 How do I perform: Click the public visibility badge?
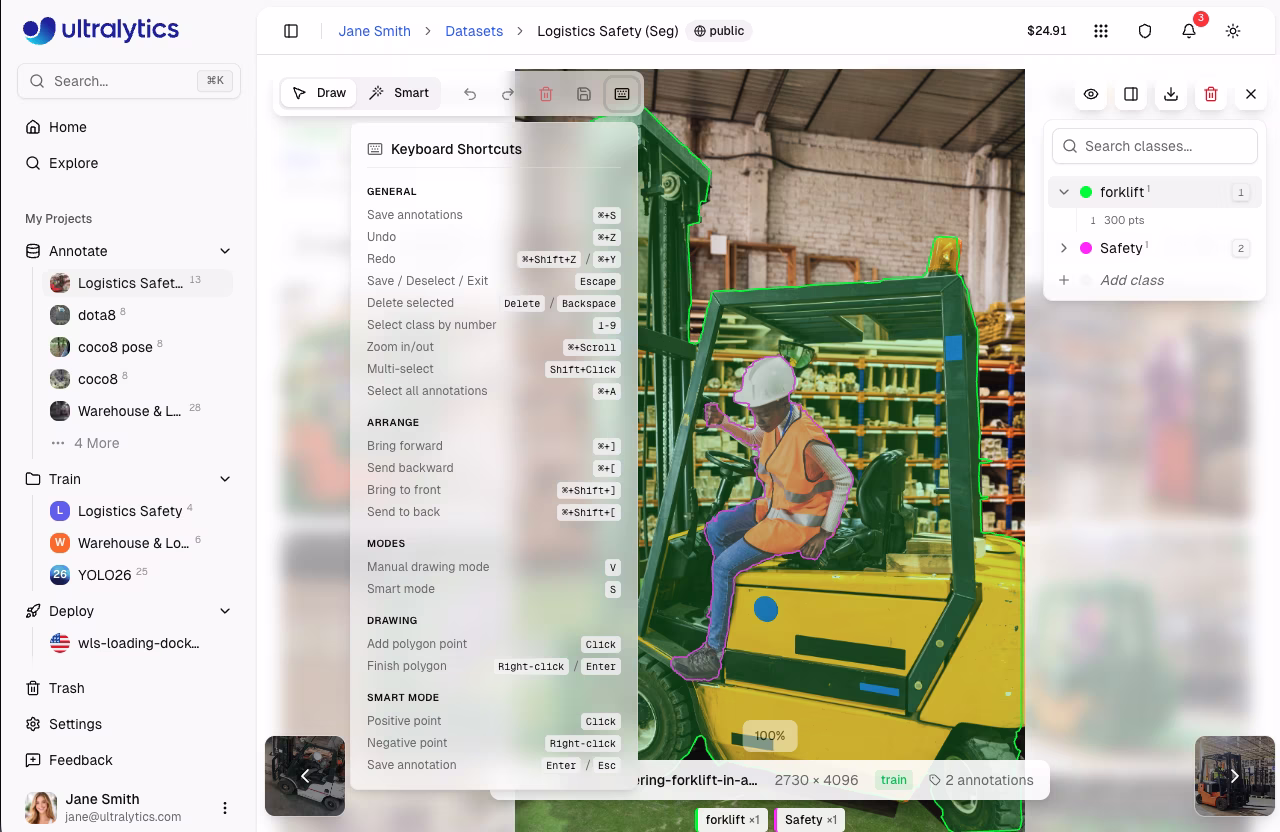click(719, 31)
